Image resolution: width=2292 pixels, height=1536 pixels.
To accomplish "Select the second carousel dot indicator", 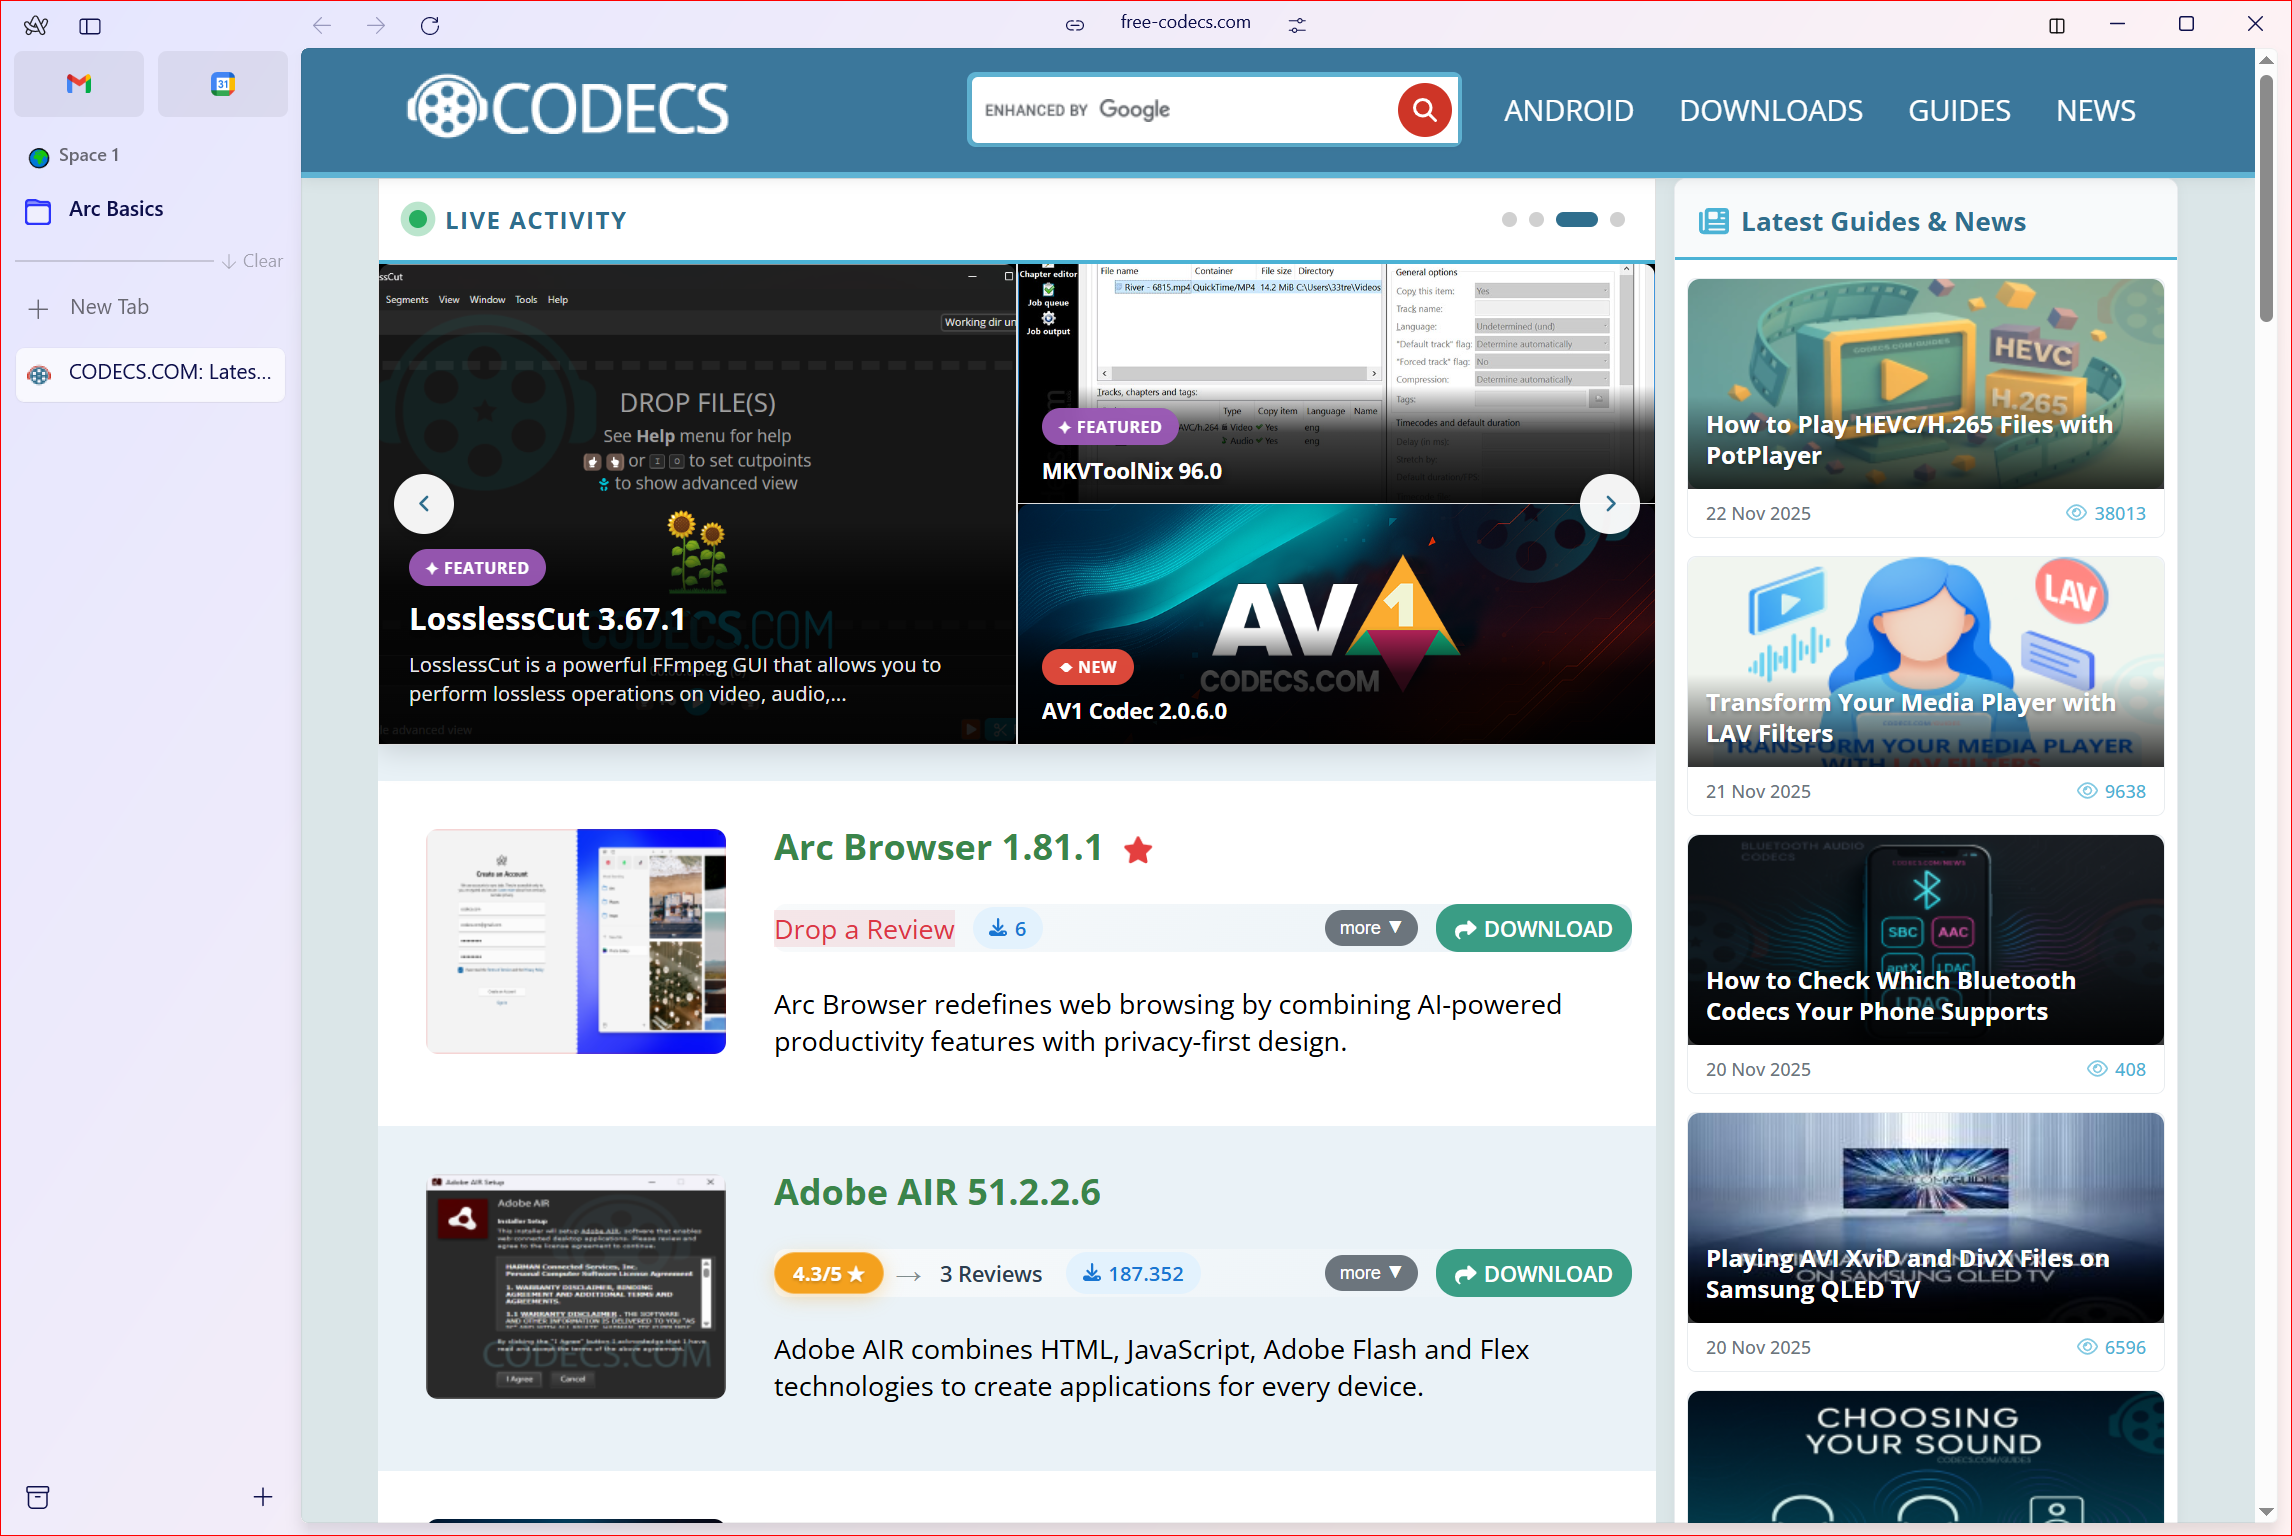I will (x=1537, y=220).
